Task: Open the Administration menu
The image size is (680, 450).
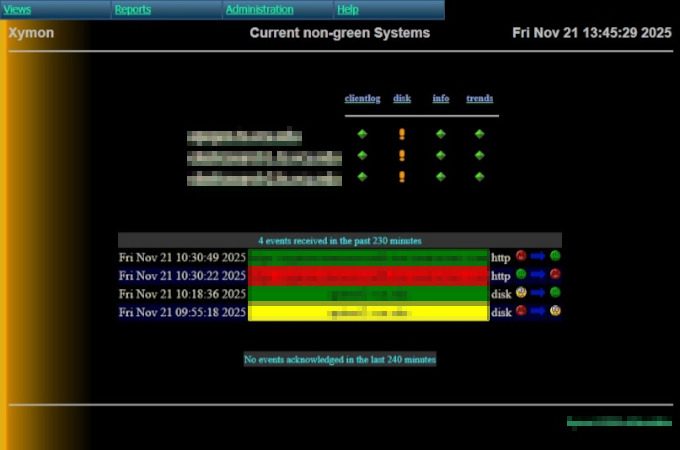Action: [x=259, y=10]
